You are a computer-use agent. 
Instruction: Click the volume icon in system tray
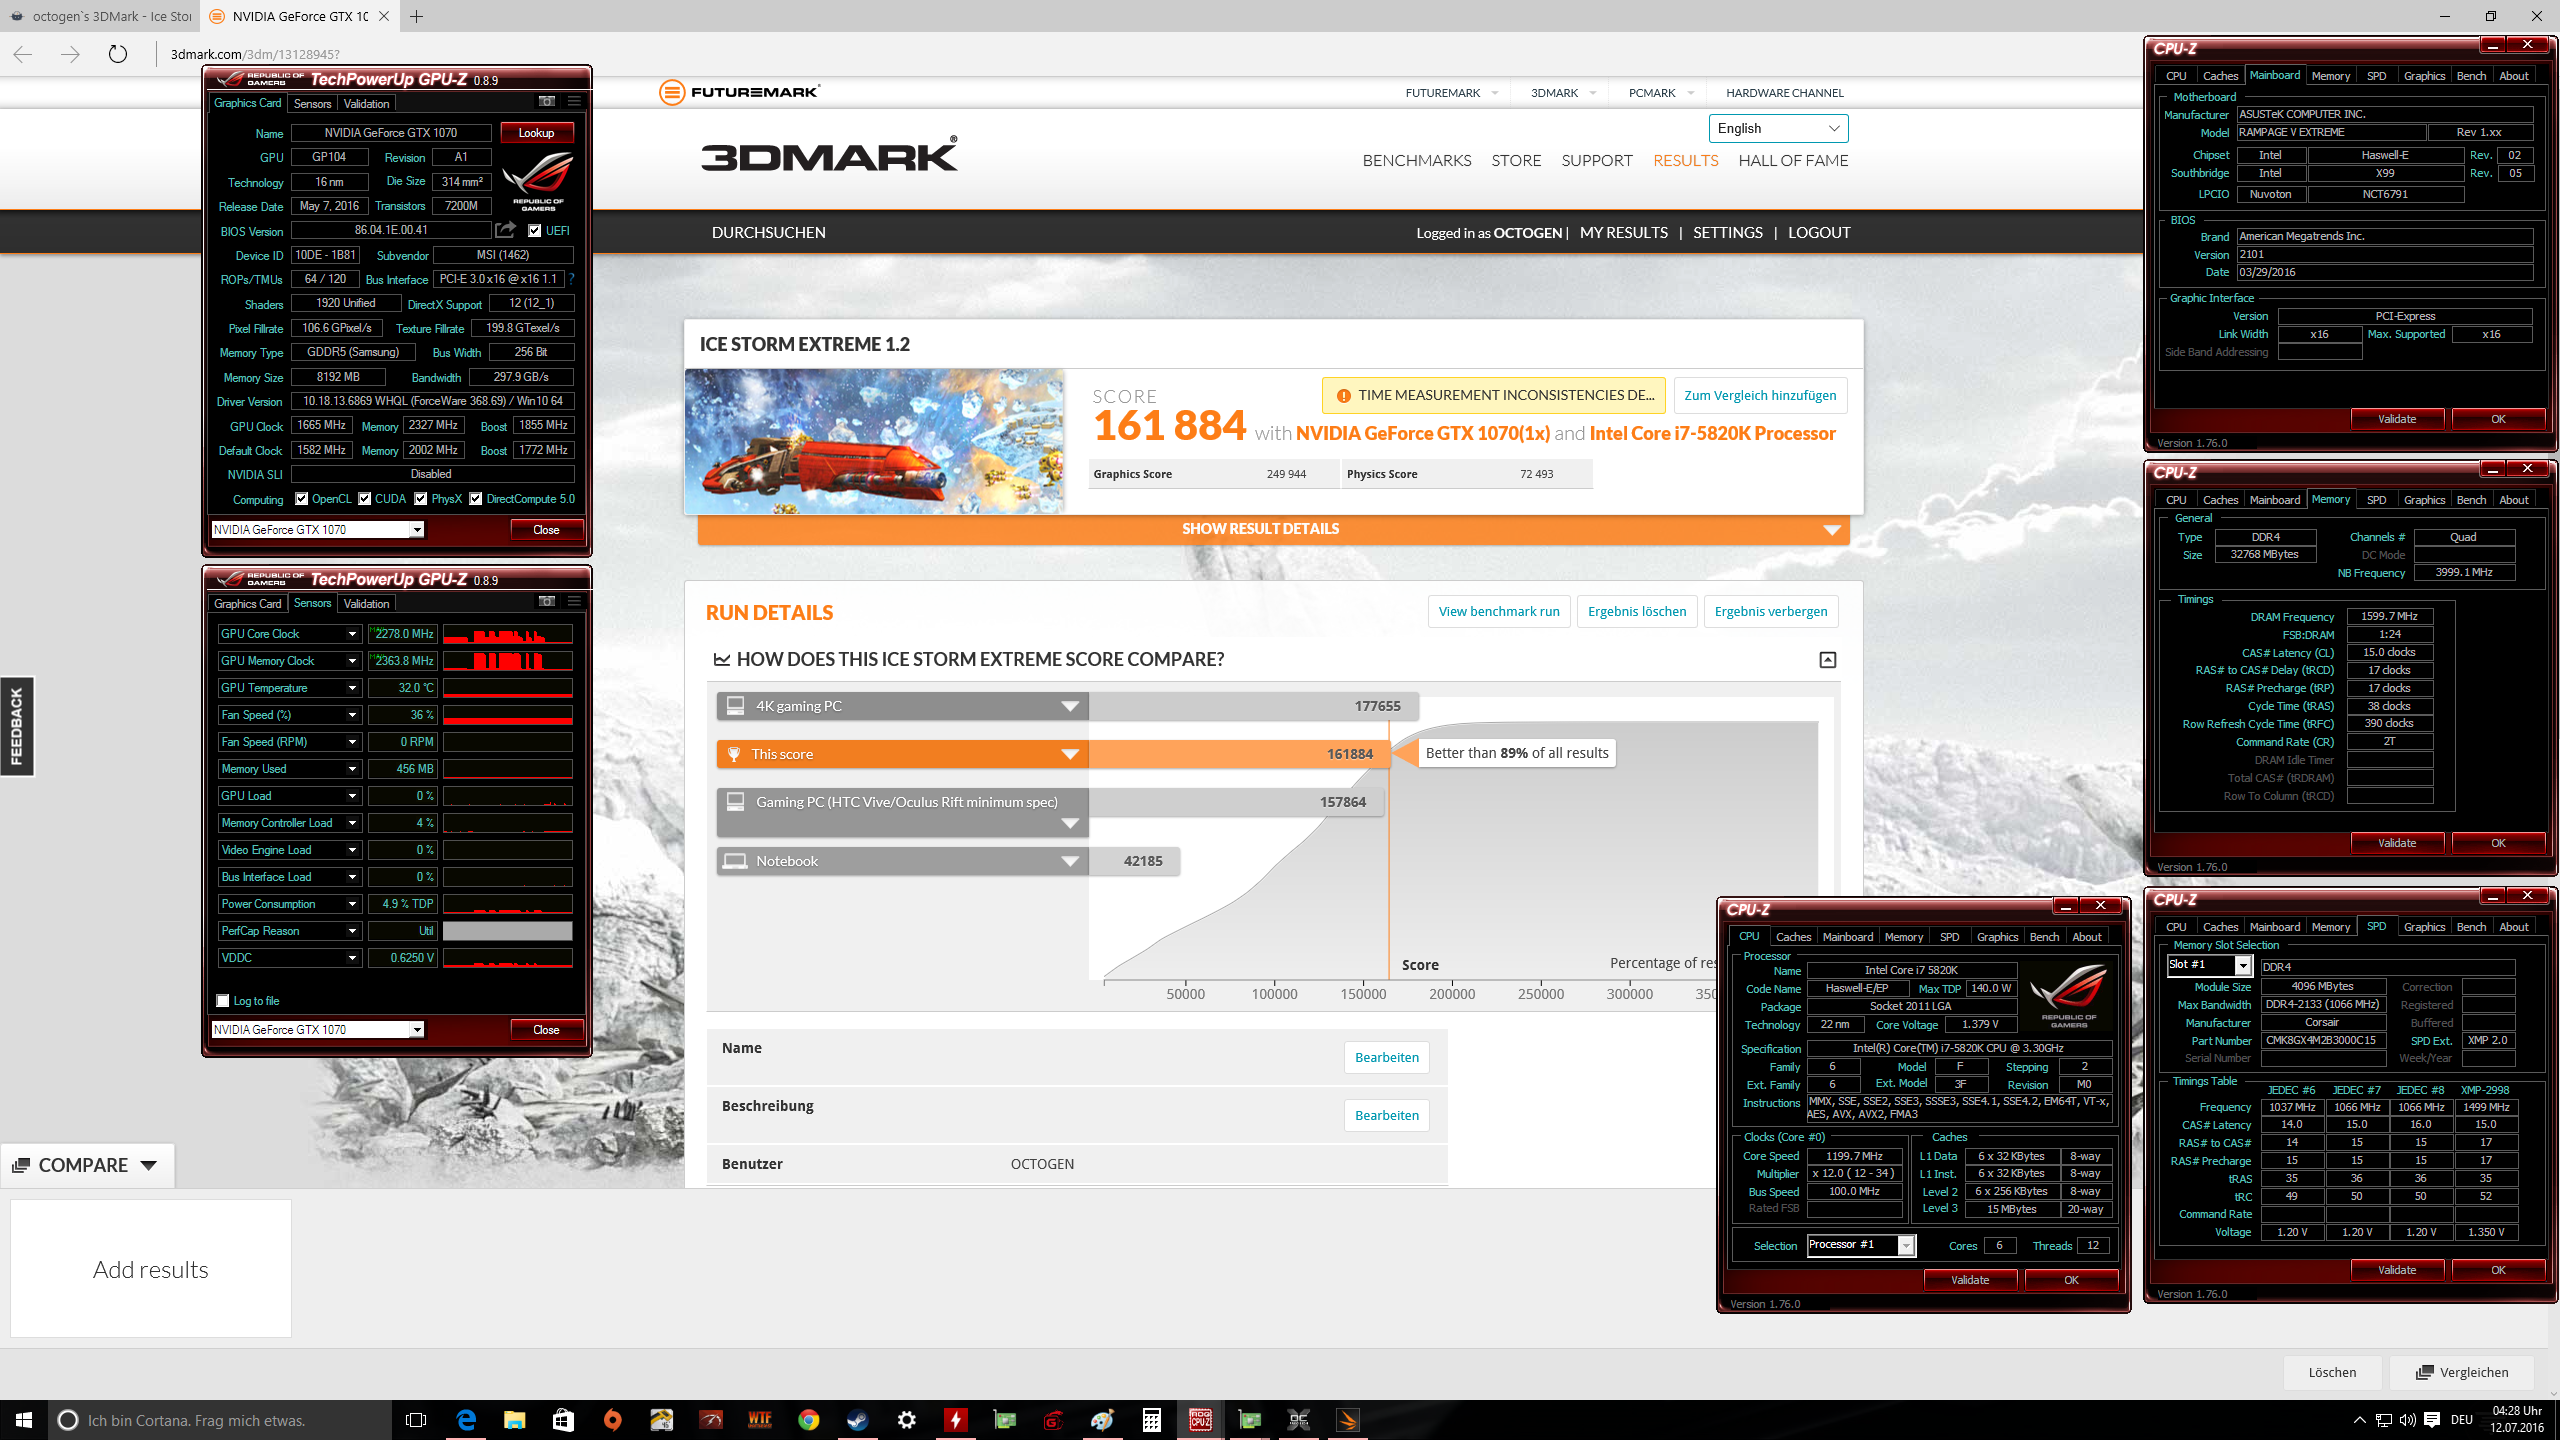(x=2406, y=1420)
